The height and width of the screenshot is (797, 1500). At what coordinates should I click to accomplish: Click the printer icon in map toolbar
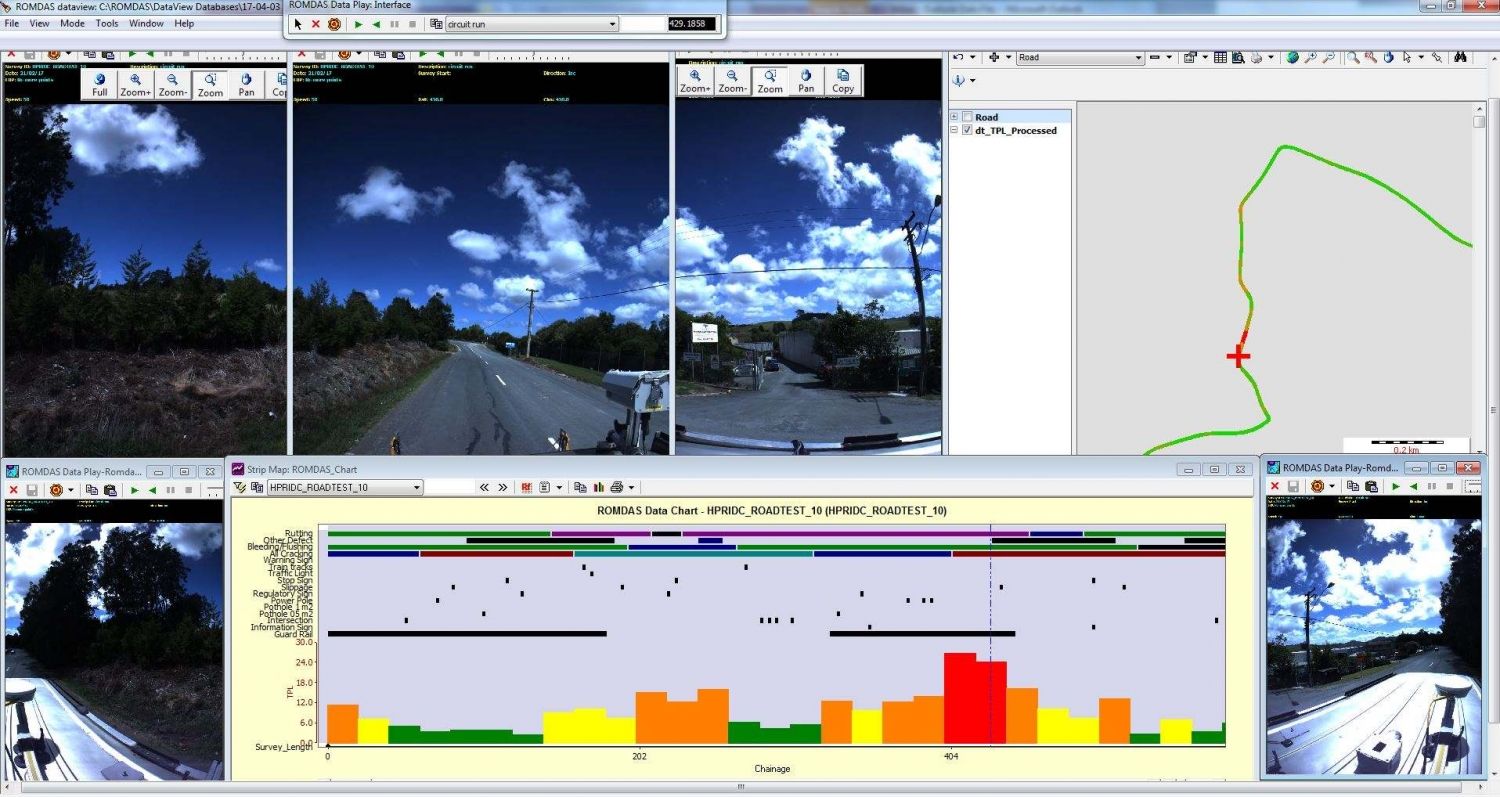tap(1256, 57)
